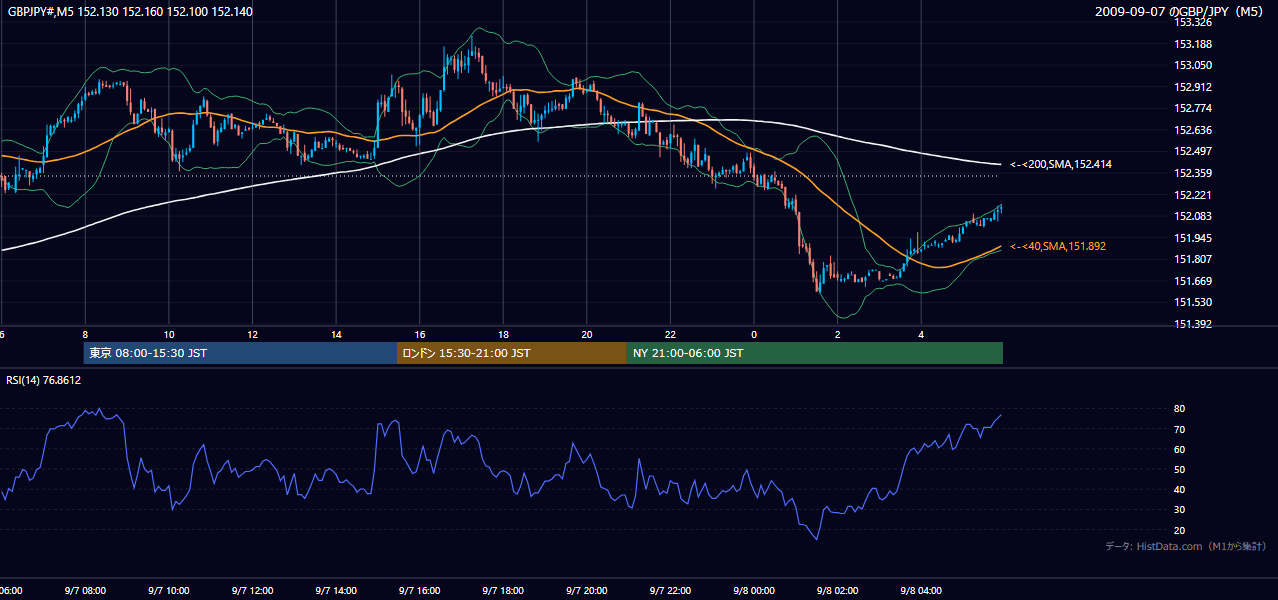
Task: Click price axis value 152.774
Action: coord(1193,108)
